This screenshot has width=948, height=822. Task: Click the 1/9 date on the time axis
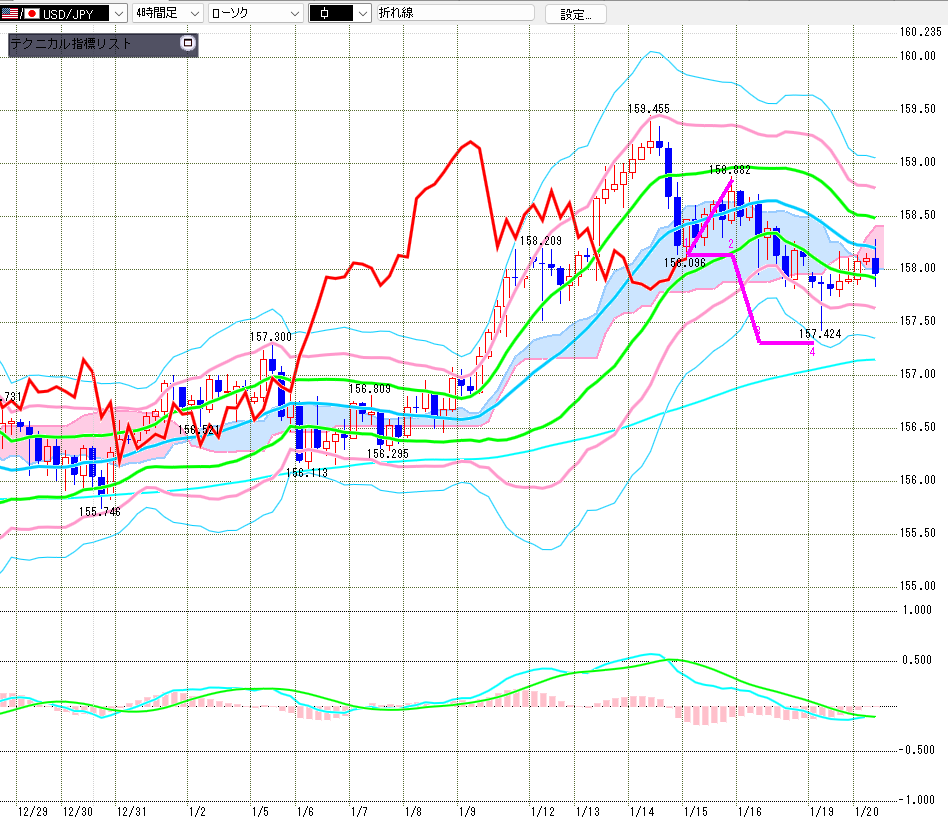[x=465, y=810]
